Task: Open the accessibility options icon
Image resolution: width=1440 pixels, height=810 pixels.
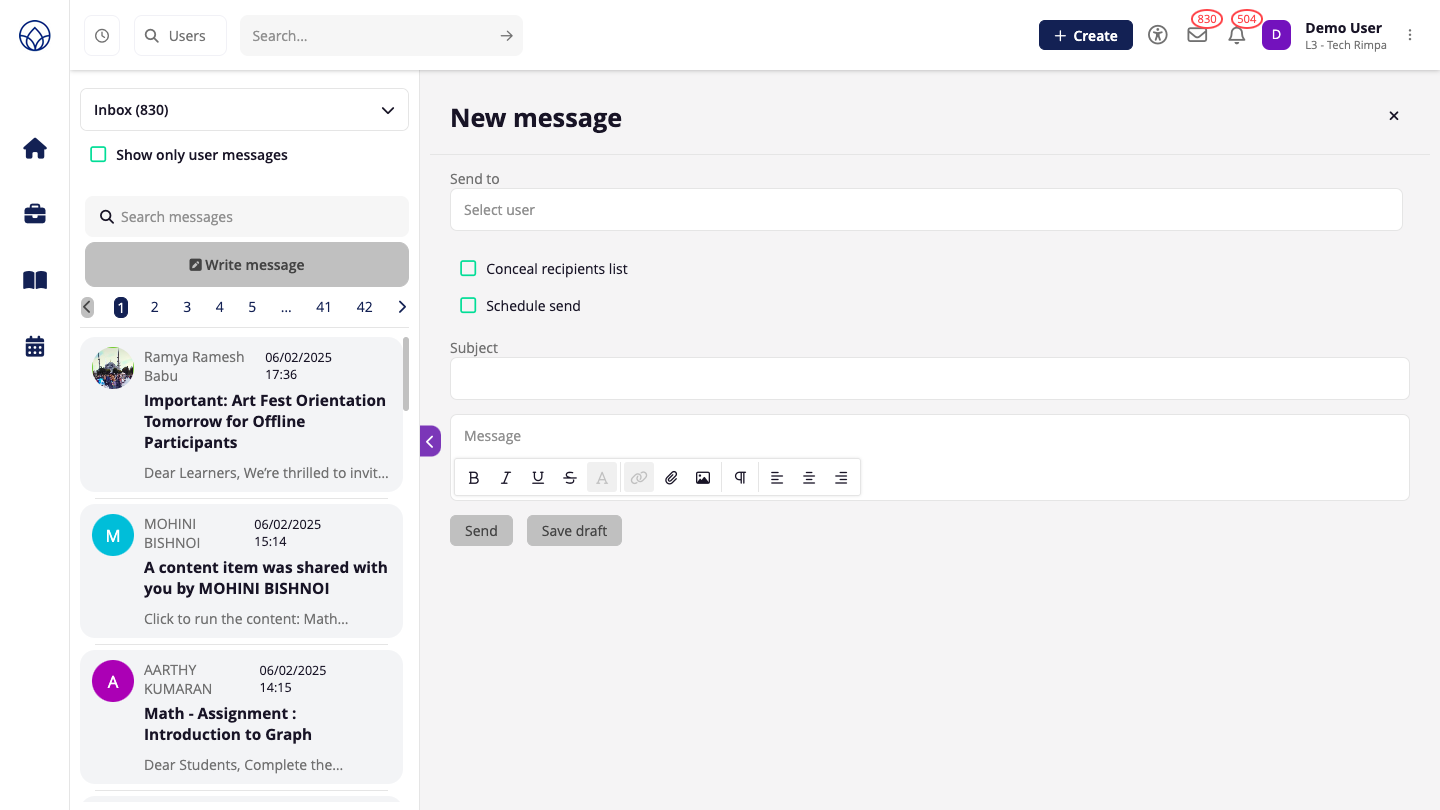Action: (x=1158, y=35)
